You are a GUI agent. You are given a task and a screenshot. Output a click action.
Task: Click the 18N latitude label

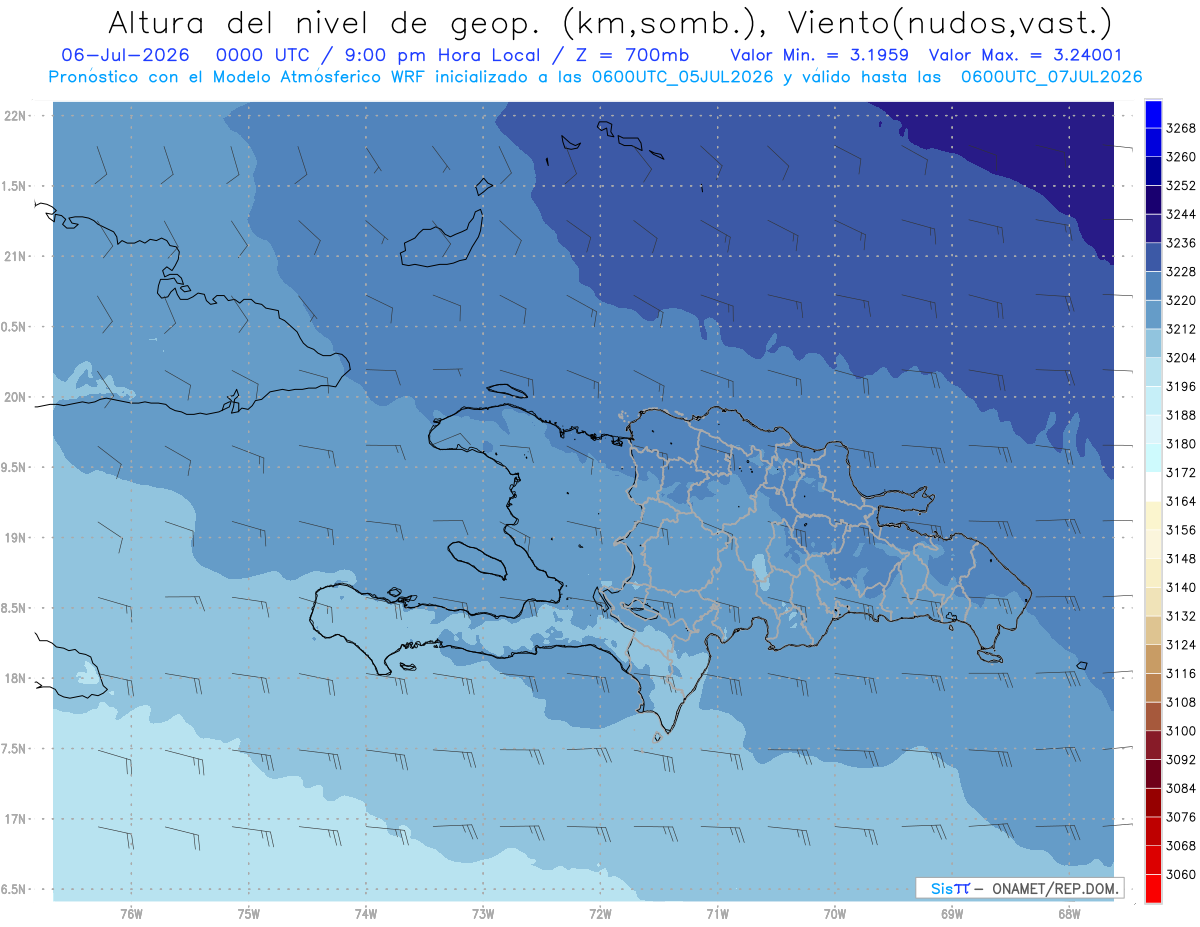(x=15, y=678)
